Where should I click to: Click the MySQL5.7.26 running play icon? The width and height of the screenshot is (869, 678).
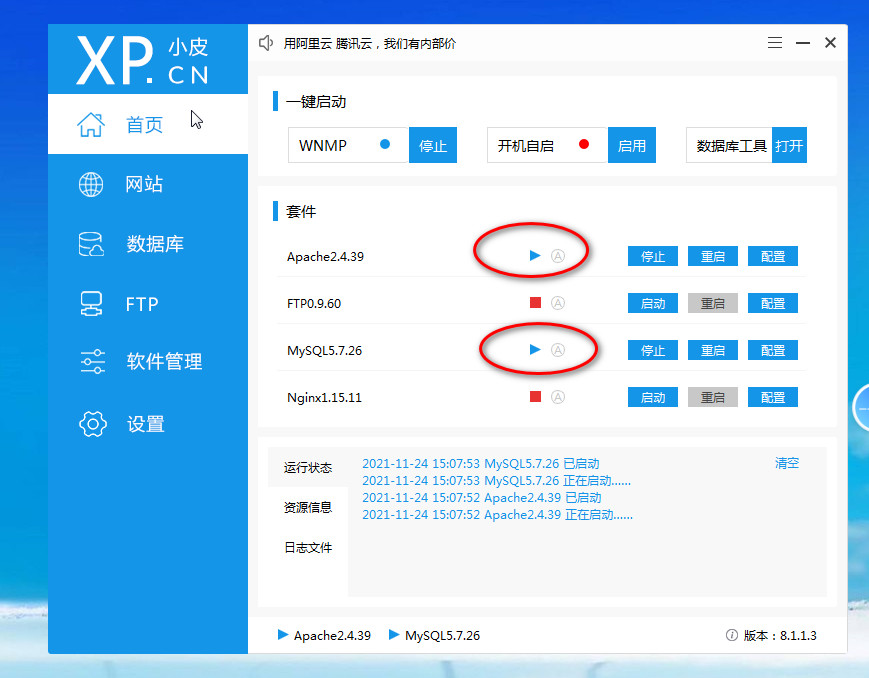[535, 349]
